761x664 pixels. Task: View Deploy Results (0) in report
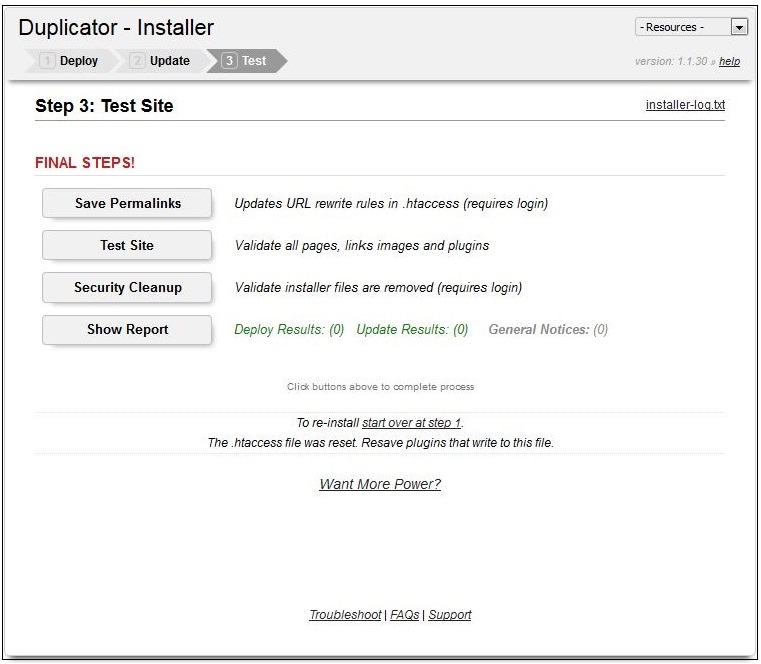click(x=289, y=329)
